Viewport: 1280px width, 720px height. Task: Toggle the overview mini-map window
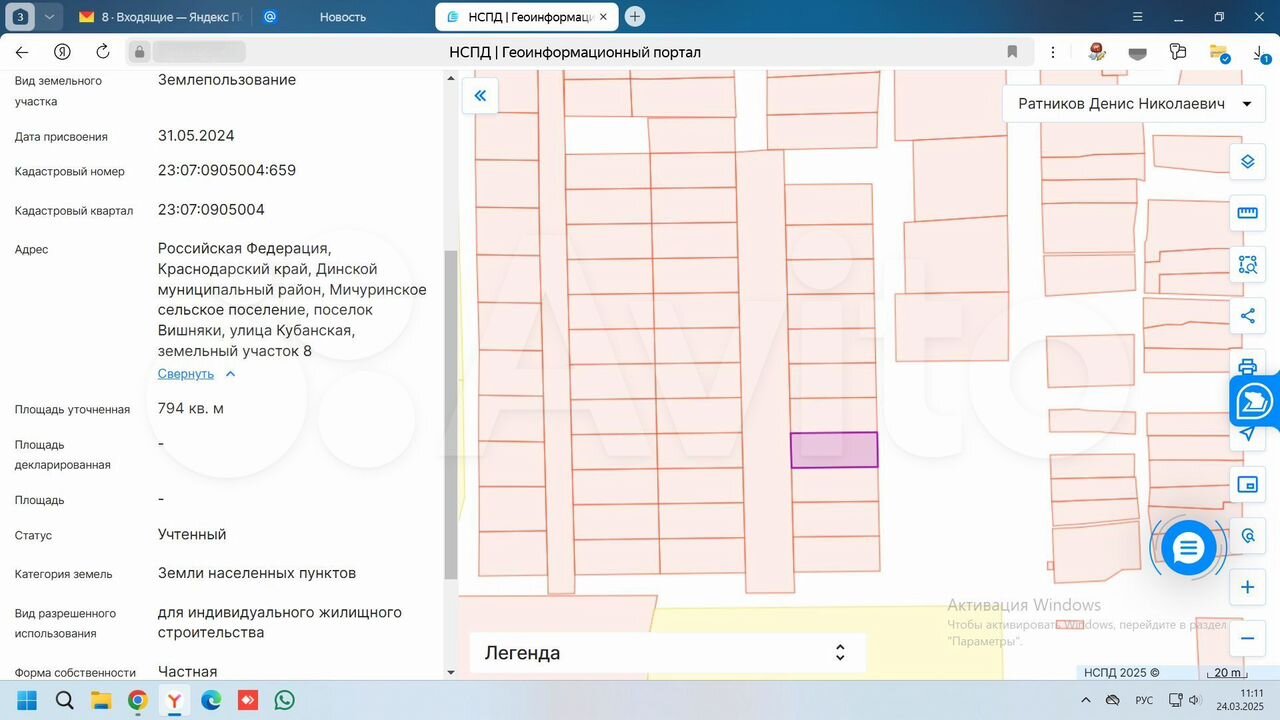[x=1247, y=485]
